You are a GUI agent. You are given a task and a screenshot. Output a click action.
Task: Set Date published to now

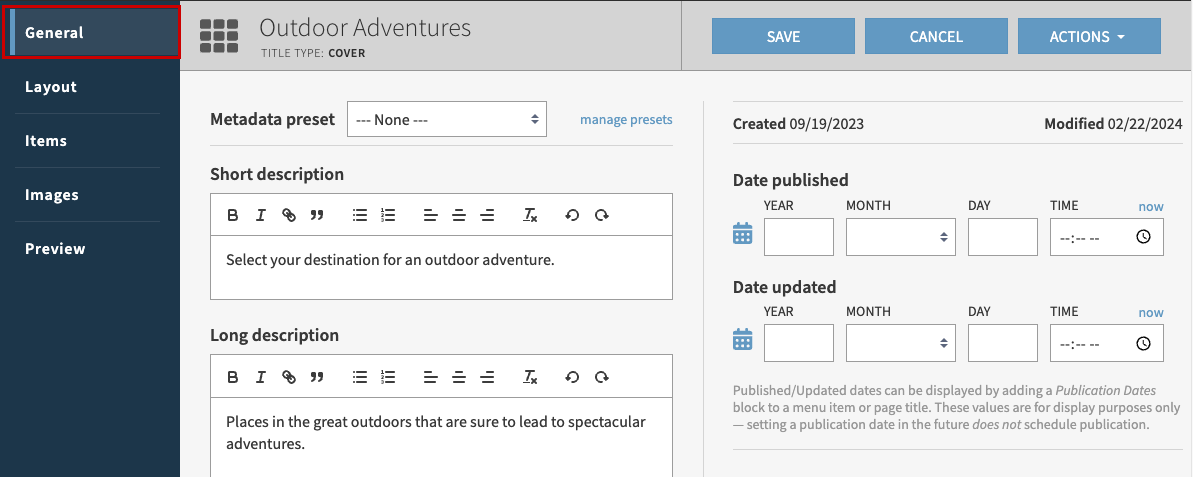1150,207
